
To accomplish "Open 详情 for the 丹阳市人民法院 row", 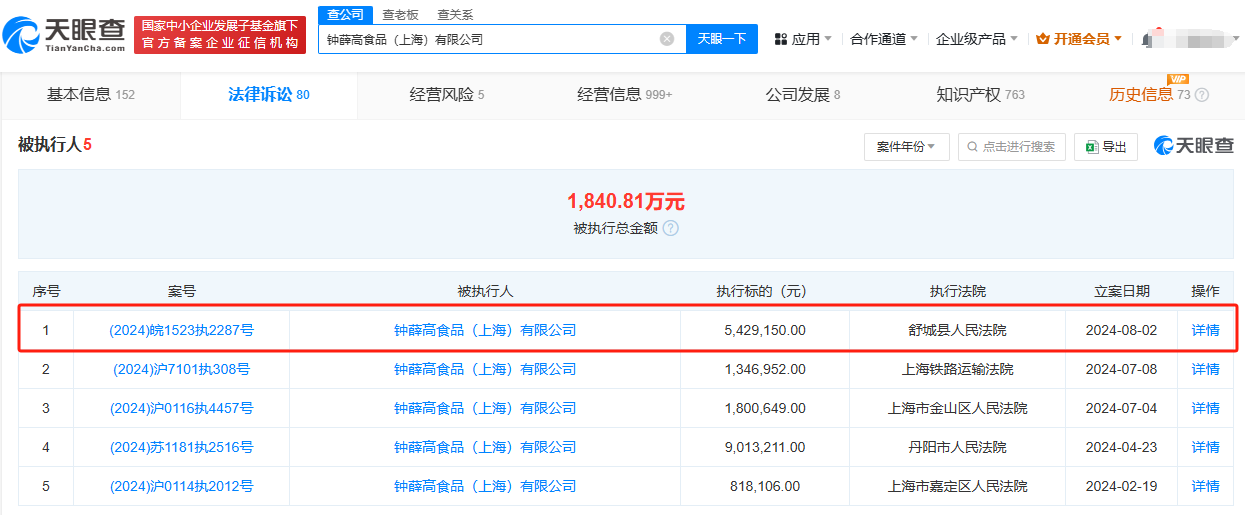I will (x=1205, y=447).
